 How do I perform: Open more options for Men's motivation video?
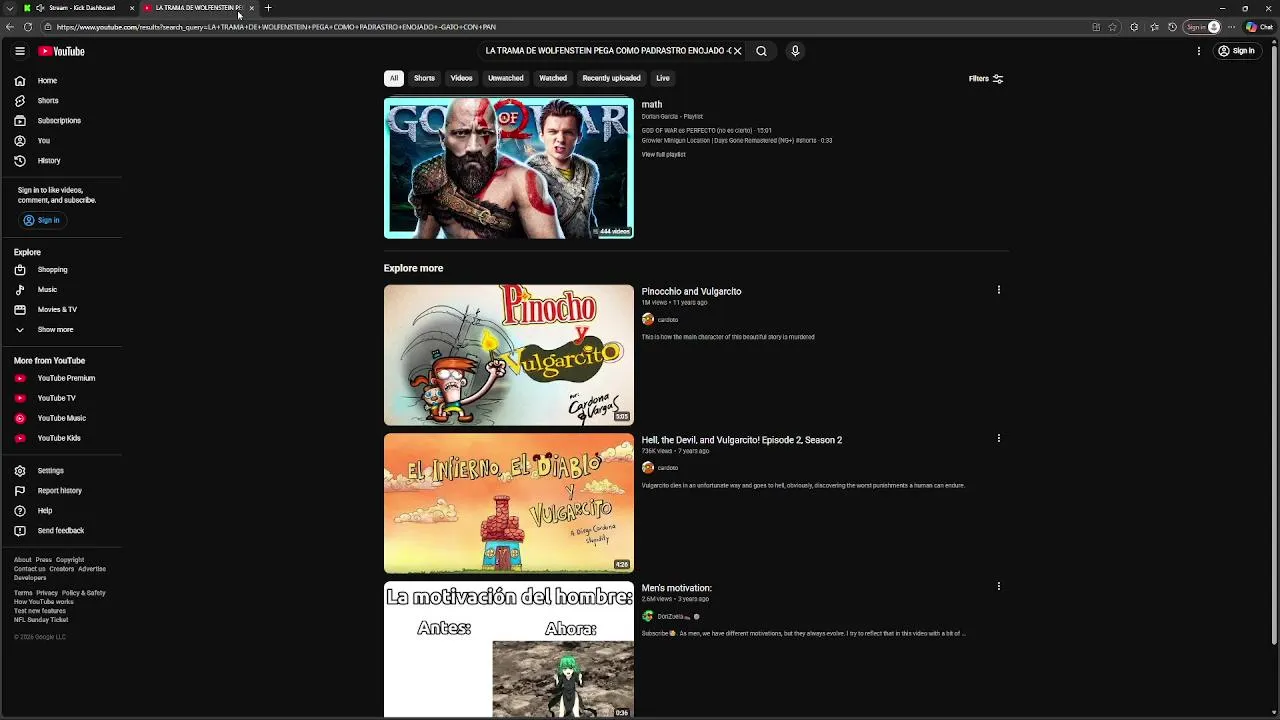coord(998,586)
